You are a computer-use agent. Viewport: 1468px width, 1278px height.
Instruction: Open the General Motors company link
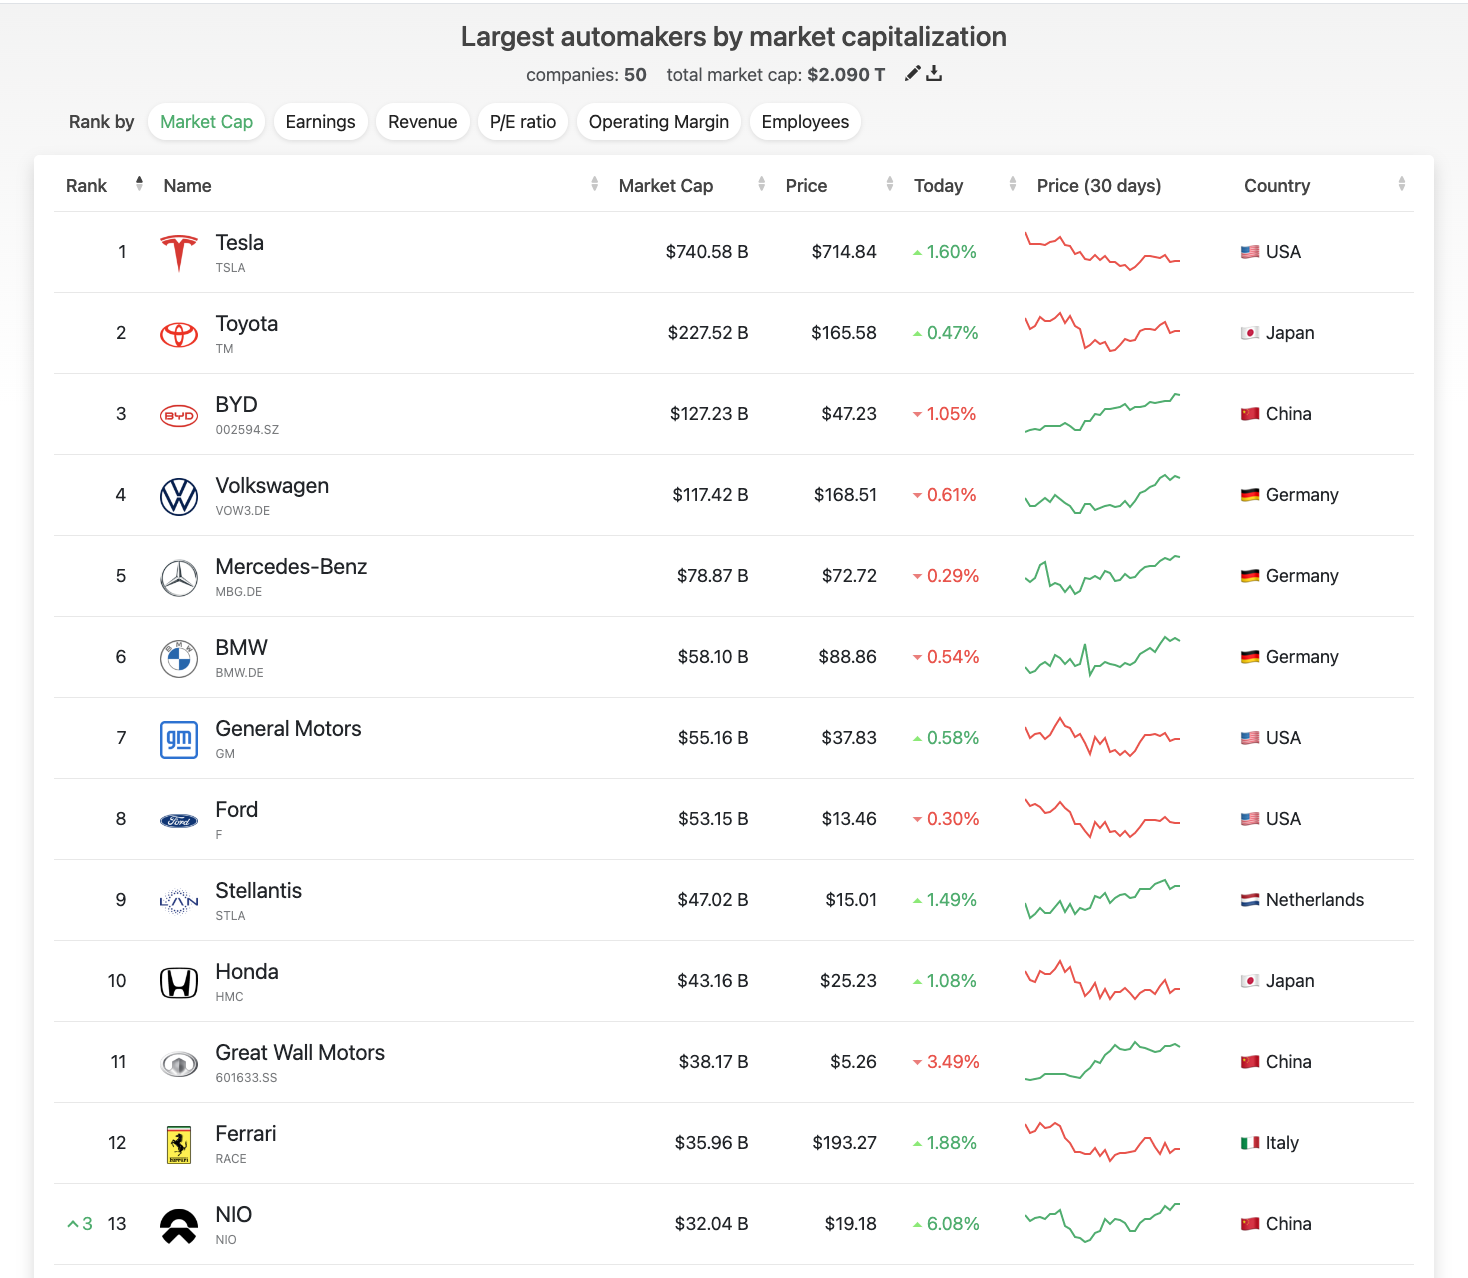288,729
